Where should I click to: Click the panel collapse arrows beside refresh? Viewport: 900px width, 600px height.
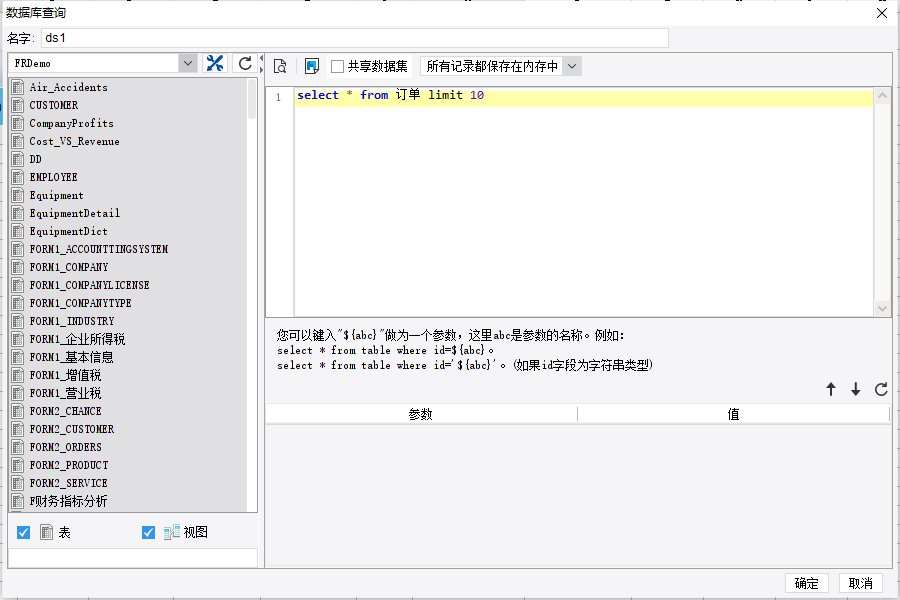[x=261, y=63]
